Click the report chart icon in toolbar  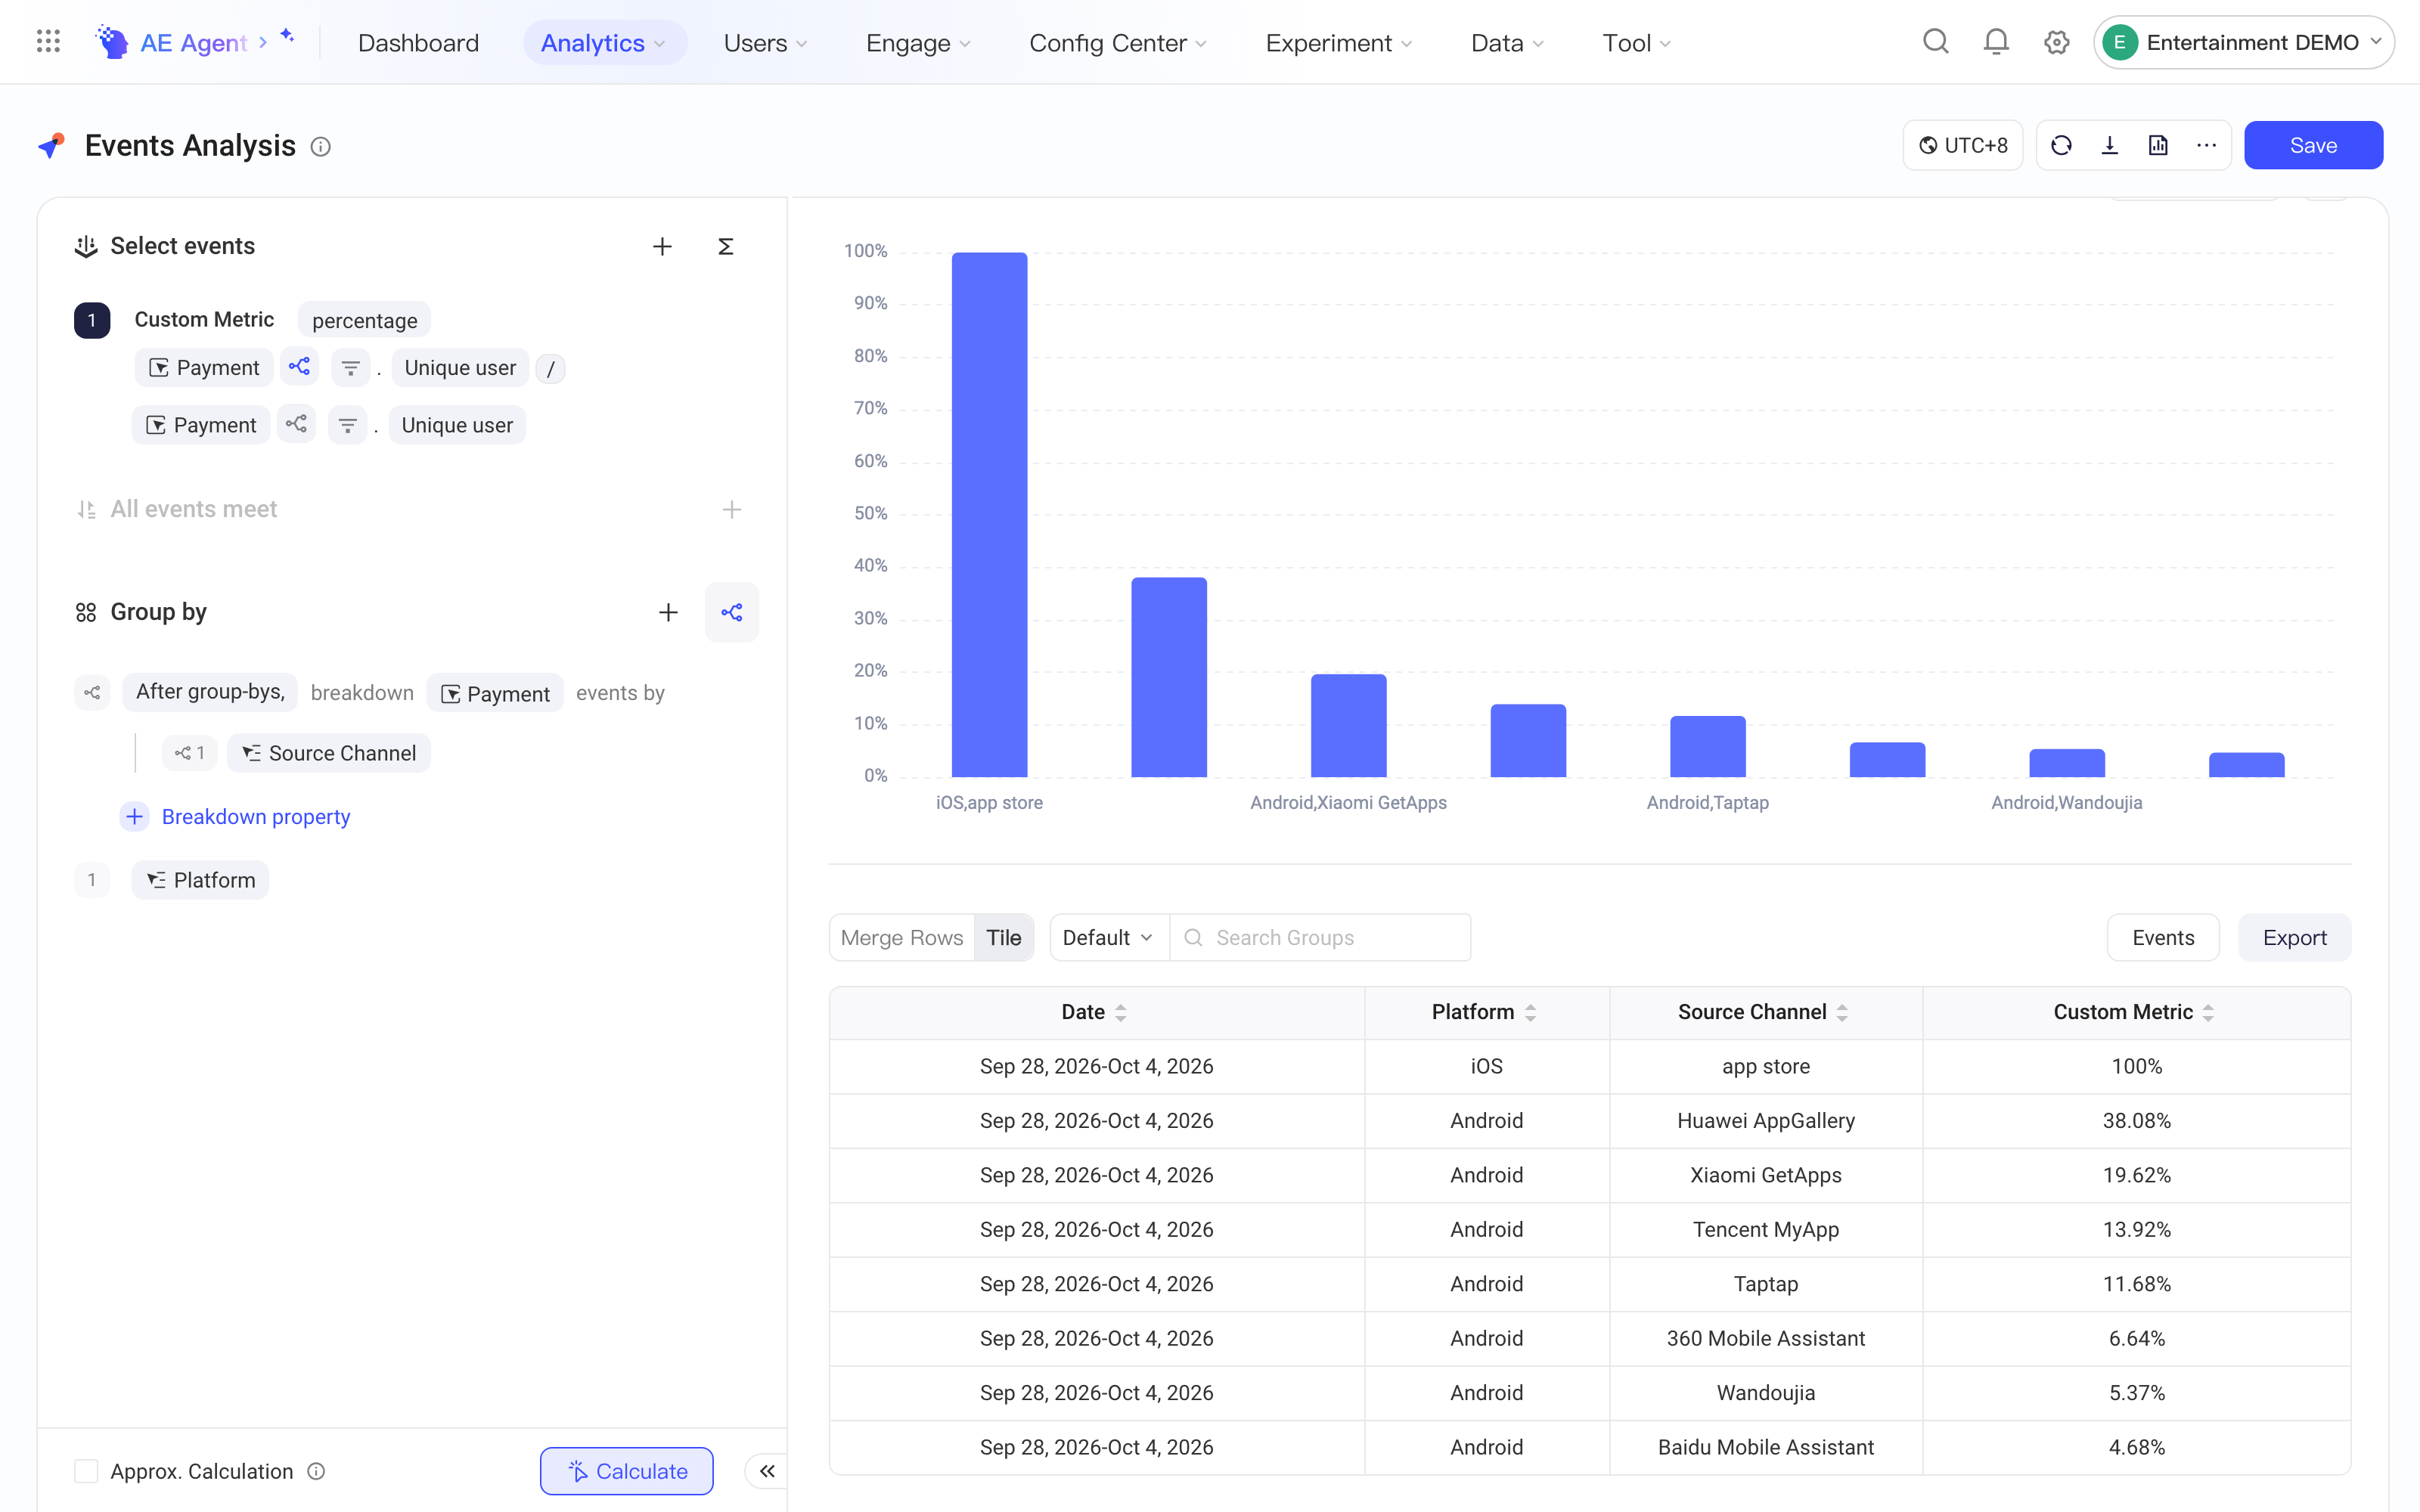pos(2158,146)
